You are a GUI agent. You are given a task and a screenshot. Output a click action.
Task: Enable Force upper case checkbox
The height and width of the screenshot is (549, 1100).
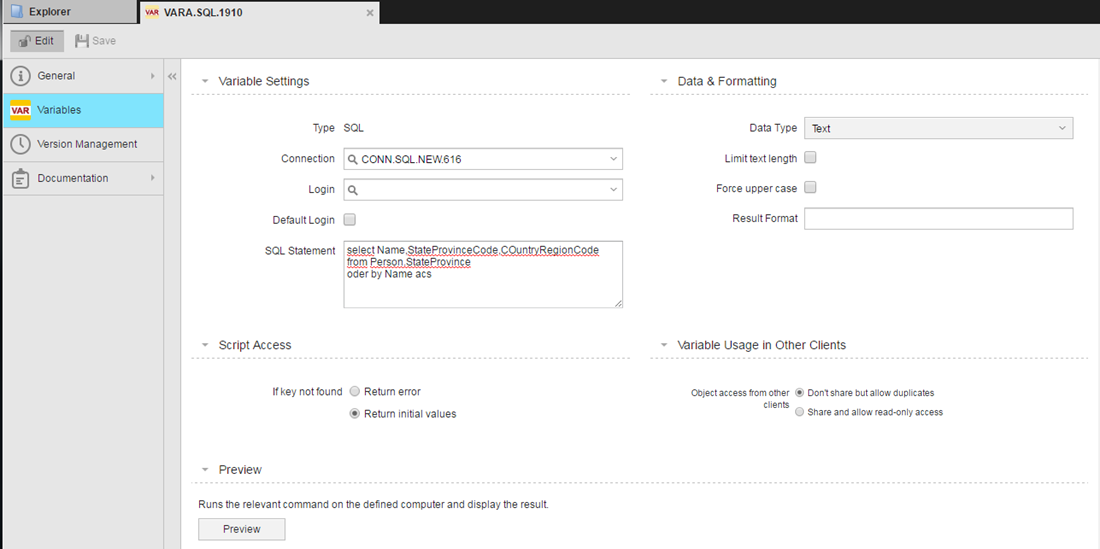point(810,187)
